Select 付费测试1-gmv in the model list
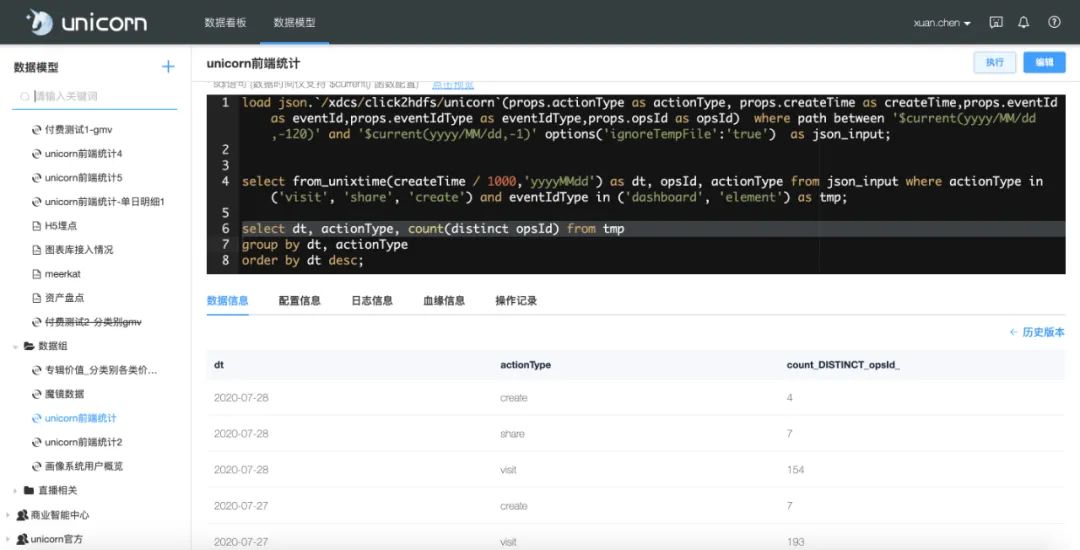Image resolution: width=1080 pixels, height=550 pixels. pos(79,129)
